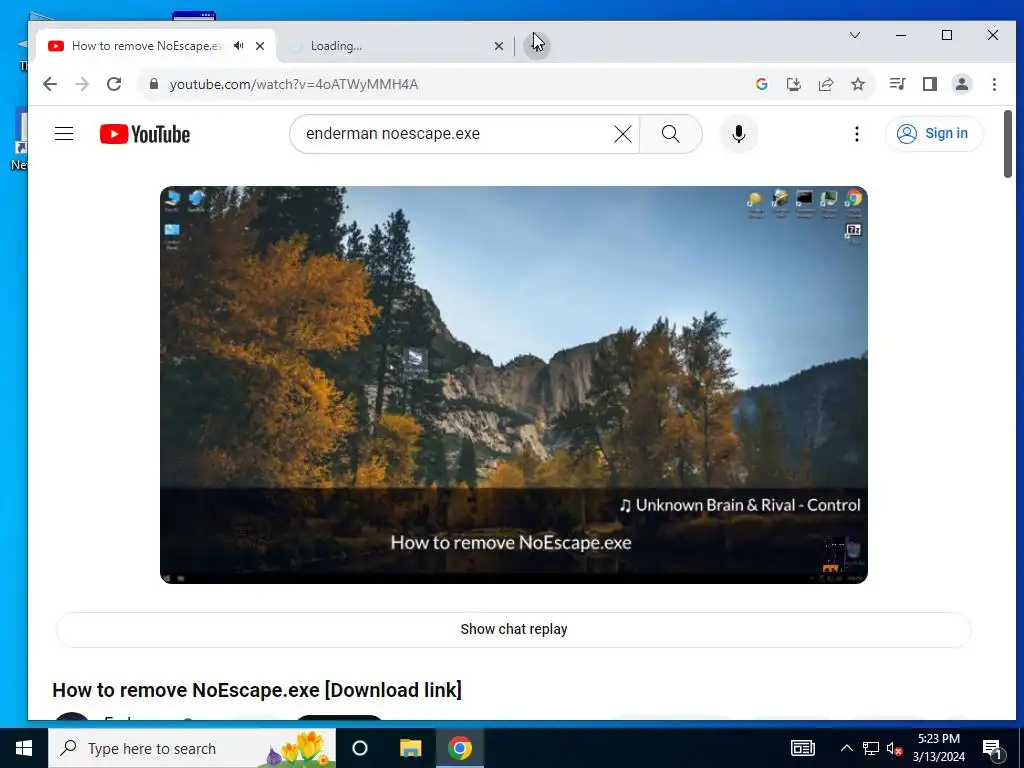Click the Google icon in address bar
Viewport: 1024px width, 768px height.
point(761,84)
